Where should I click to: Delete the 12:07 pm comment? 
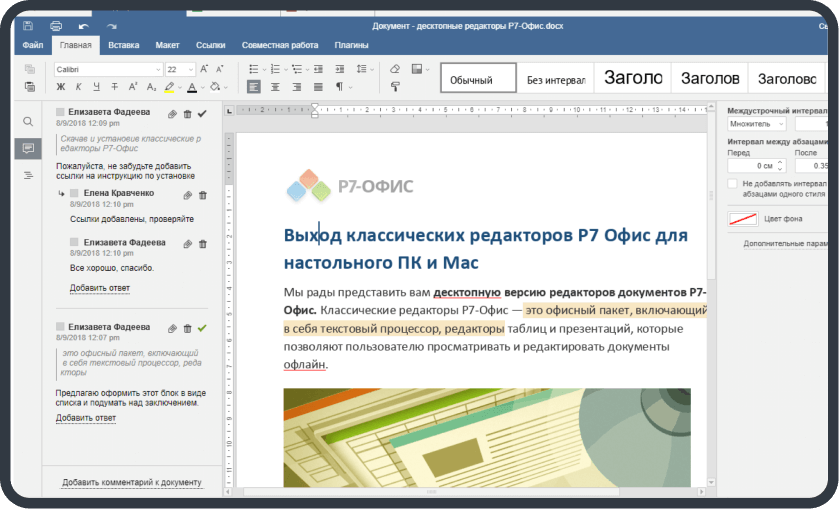coord(187,329)
